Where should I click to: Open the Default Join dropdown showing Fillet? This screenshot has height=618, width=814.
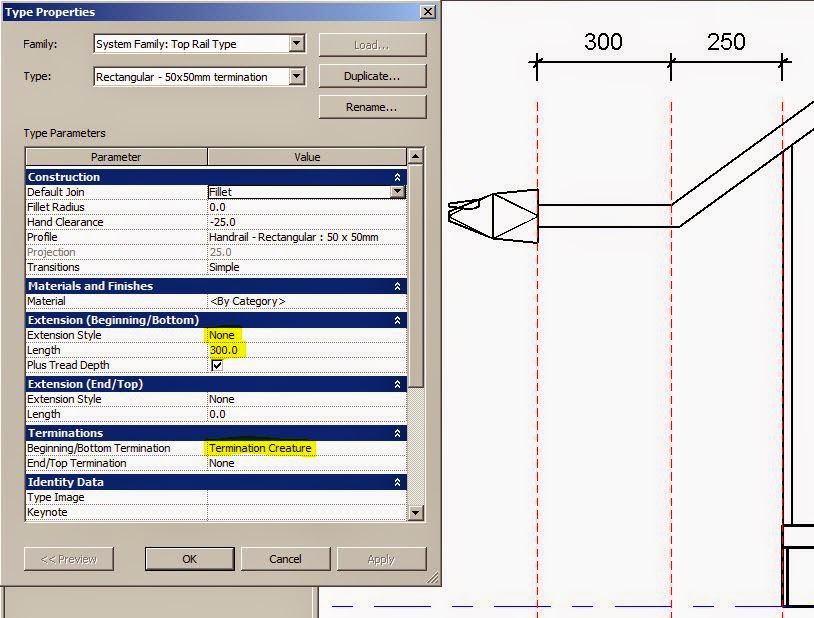tap(396, 191)
